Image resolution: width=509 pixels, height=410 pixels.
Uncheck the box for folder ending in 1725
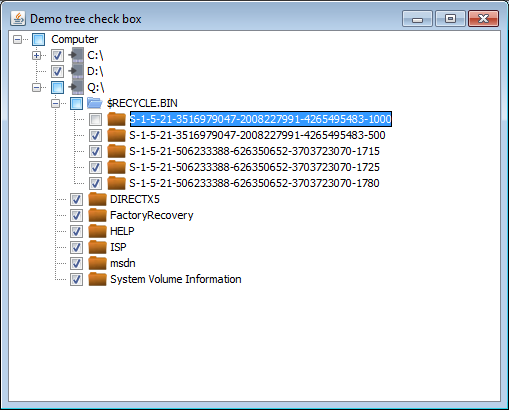[x=95, y=167]
